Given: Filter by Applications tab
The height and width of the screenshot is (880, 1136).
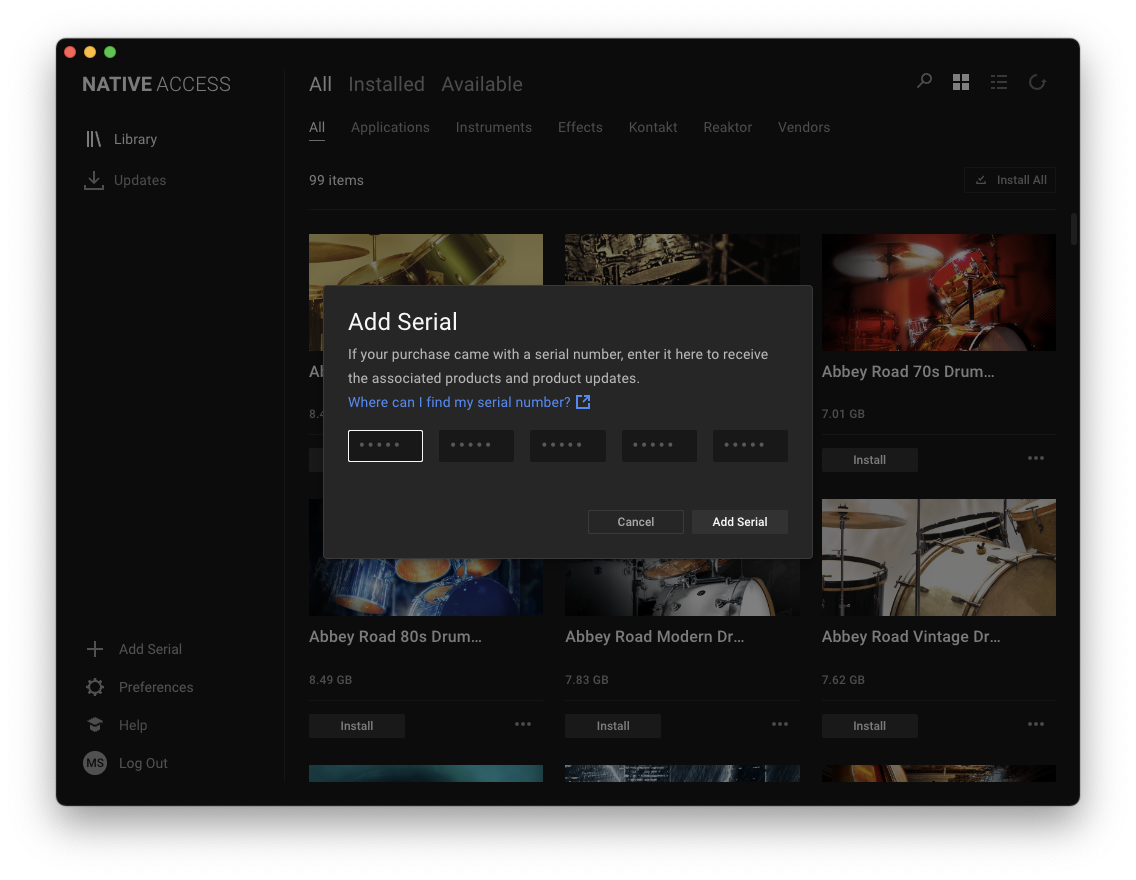Looking at the screenshot, I should [x=390, y=127].
